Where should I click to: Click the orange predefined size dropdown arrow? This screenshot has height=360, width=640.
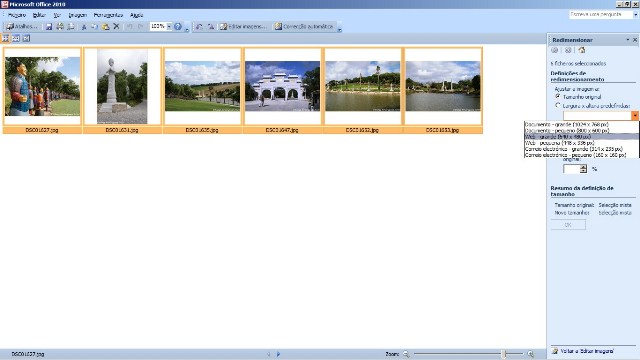click(635, 116)
